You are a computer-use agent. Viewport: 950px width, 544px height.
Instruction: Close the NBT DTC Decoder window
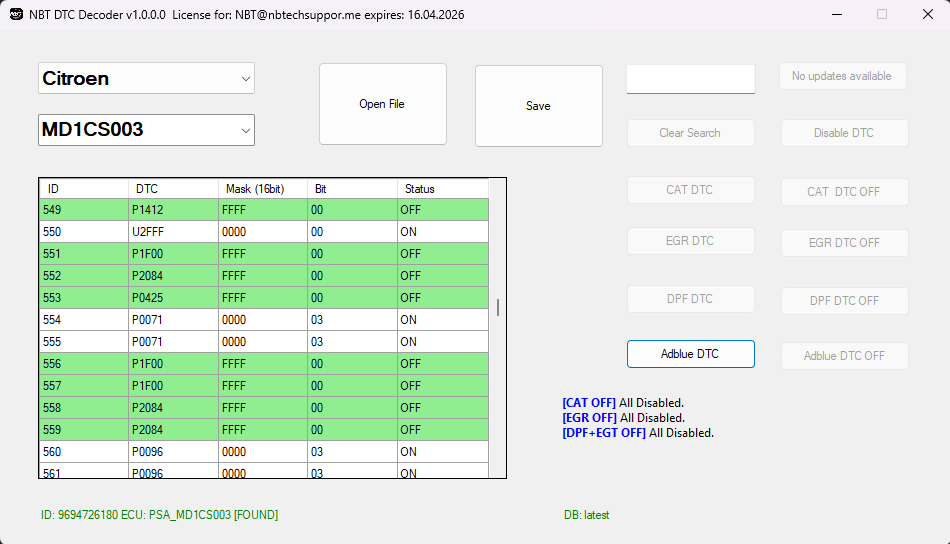coord(928,14)
